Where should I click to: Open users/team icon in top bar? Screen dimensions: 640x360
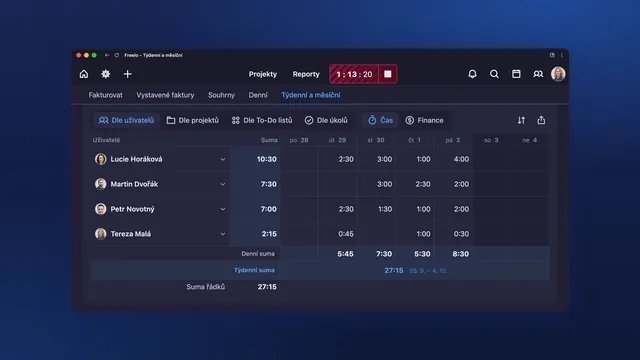pyautogui.click(x=538, y=74)
